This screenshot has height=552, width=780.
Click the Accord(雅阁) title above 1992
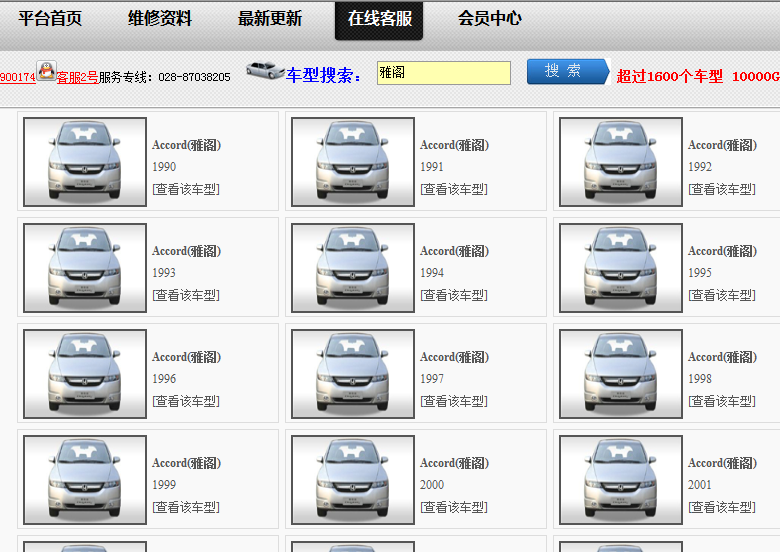tap(722, 145)
